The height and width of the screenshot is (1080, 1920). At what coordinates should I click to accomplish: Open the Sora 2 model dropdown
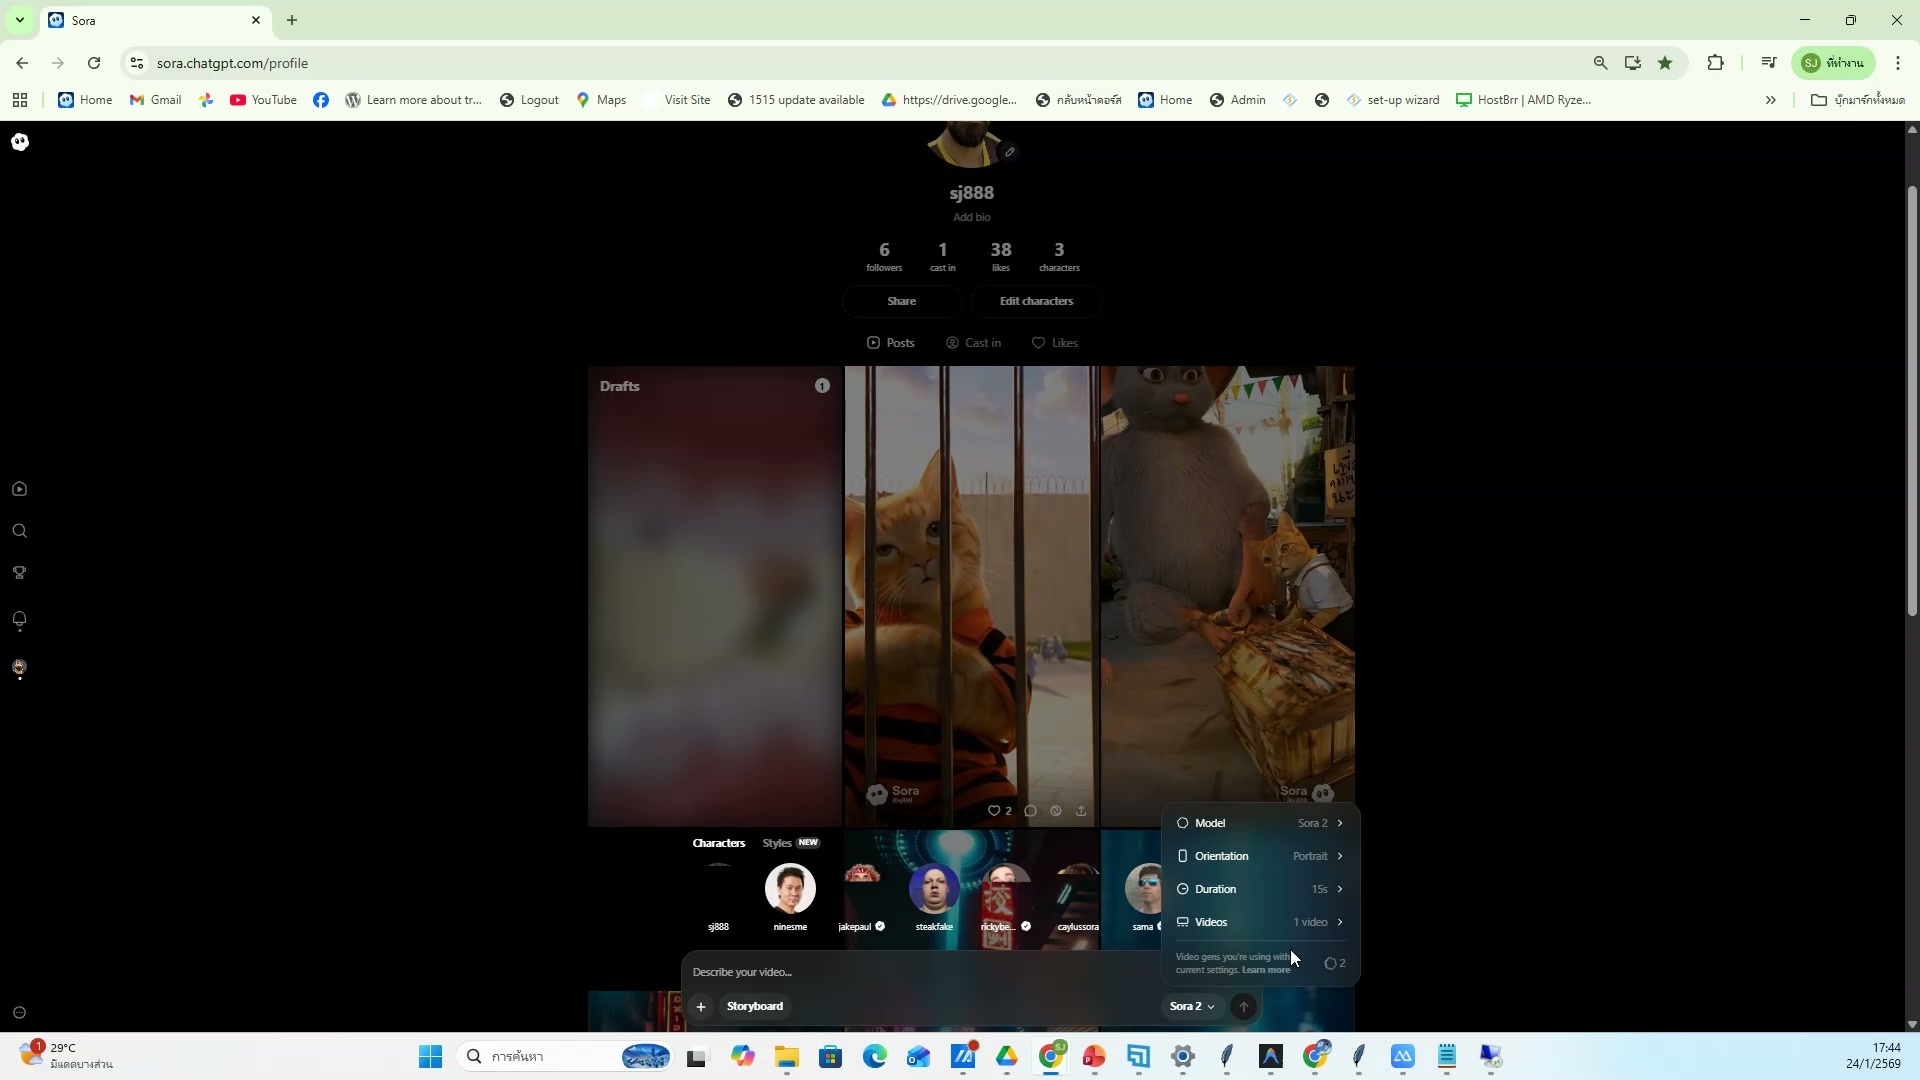pyautogui.click(x=1192, y=1007)
